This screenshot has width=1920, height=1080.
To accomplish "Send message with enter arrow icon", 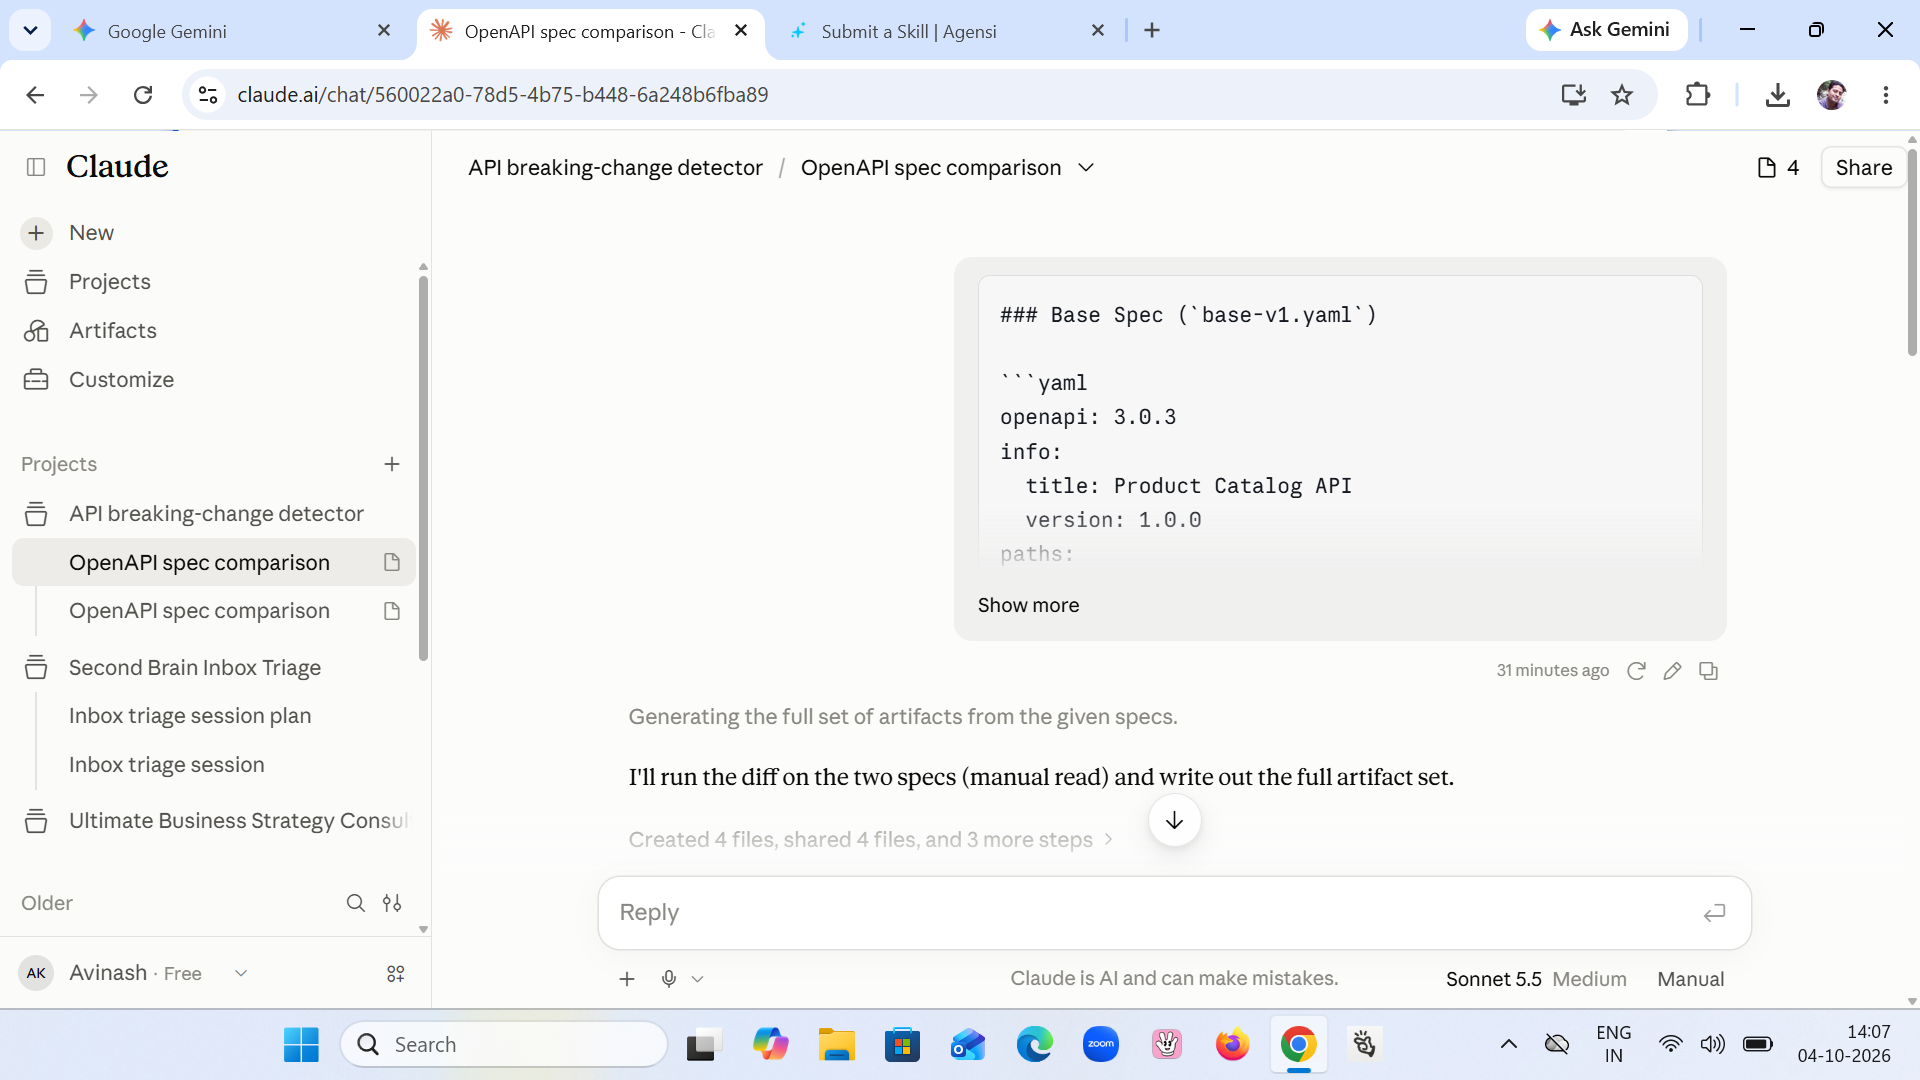I will point(1714,913).
